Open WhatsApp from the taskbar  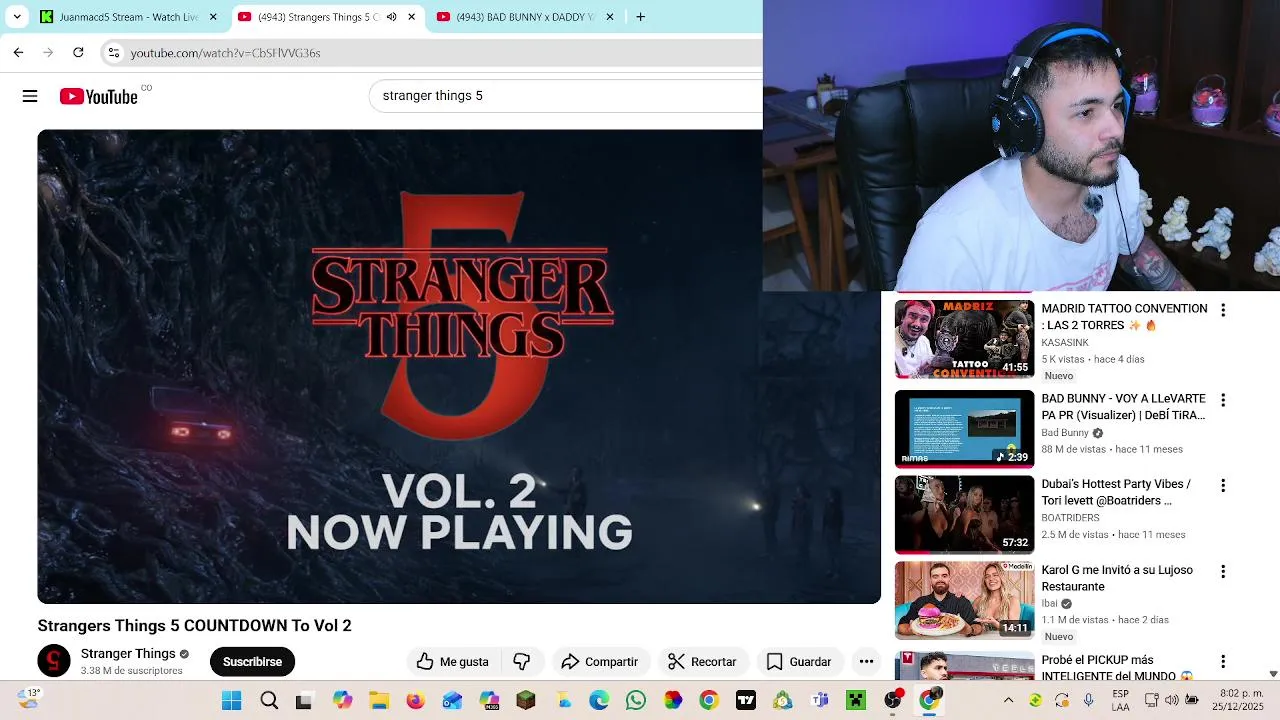[636, 700]
